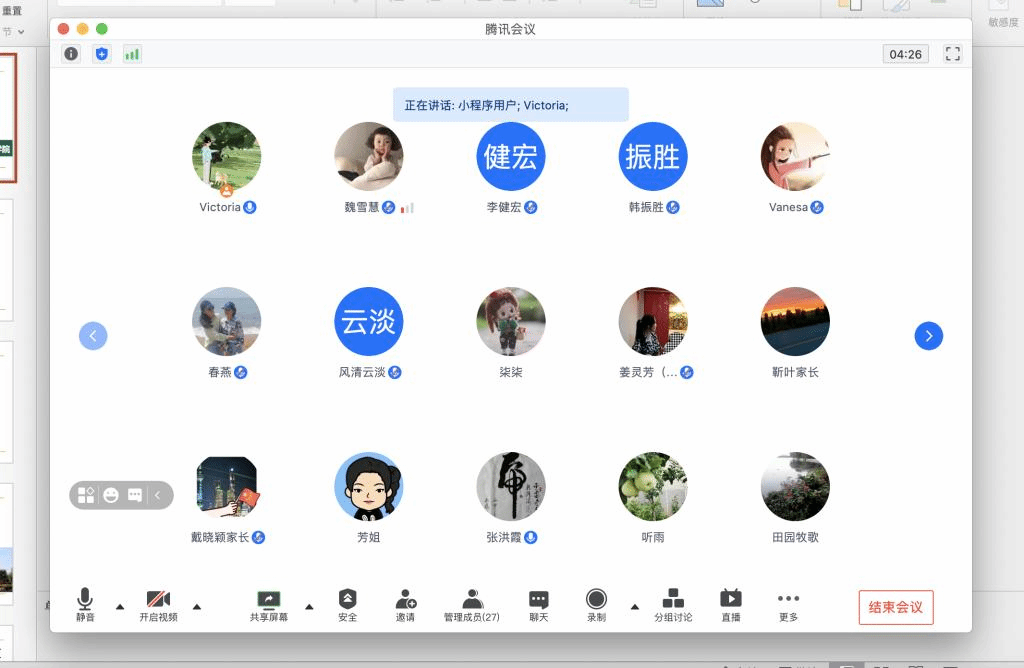Toggle meeting recording (录制)

pos(596,604)
